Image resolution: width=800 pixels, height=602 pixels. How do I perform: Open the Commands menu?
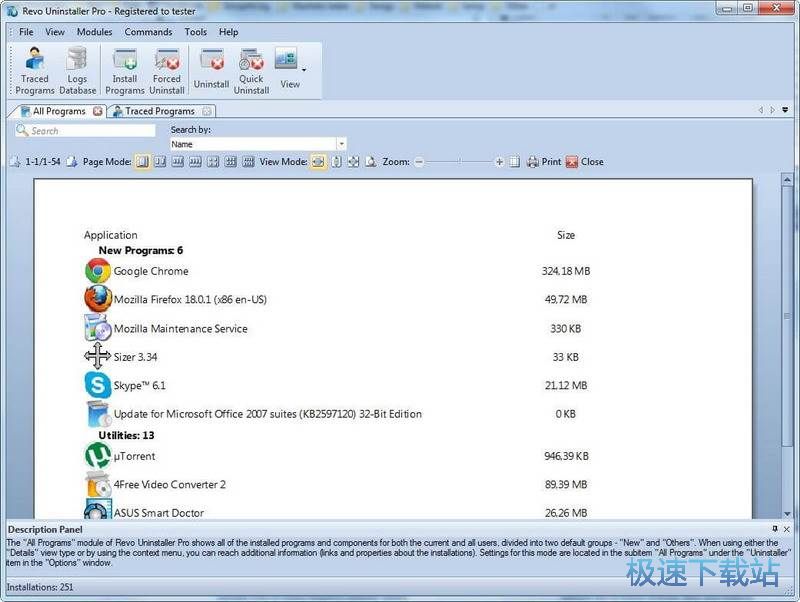pyautogui.click(x=148, y=31)
